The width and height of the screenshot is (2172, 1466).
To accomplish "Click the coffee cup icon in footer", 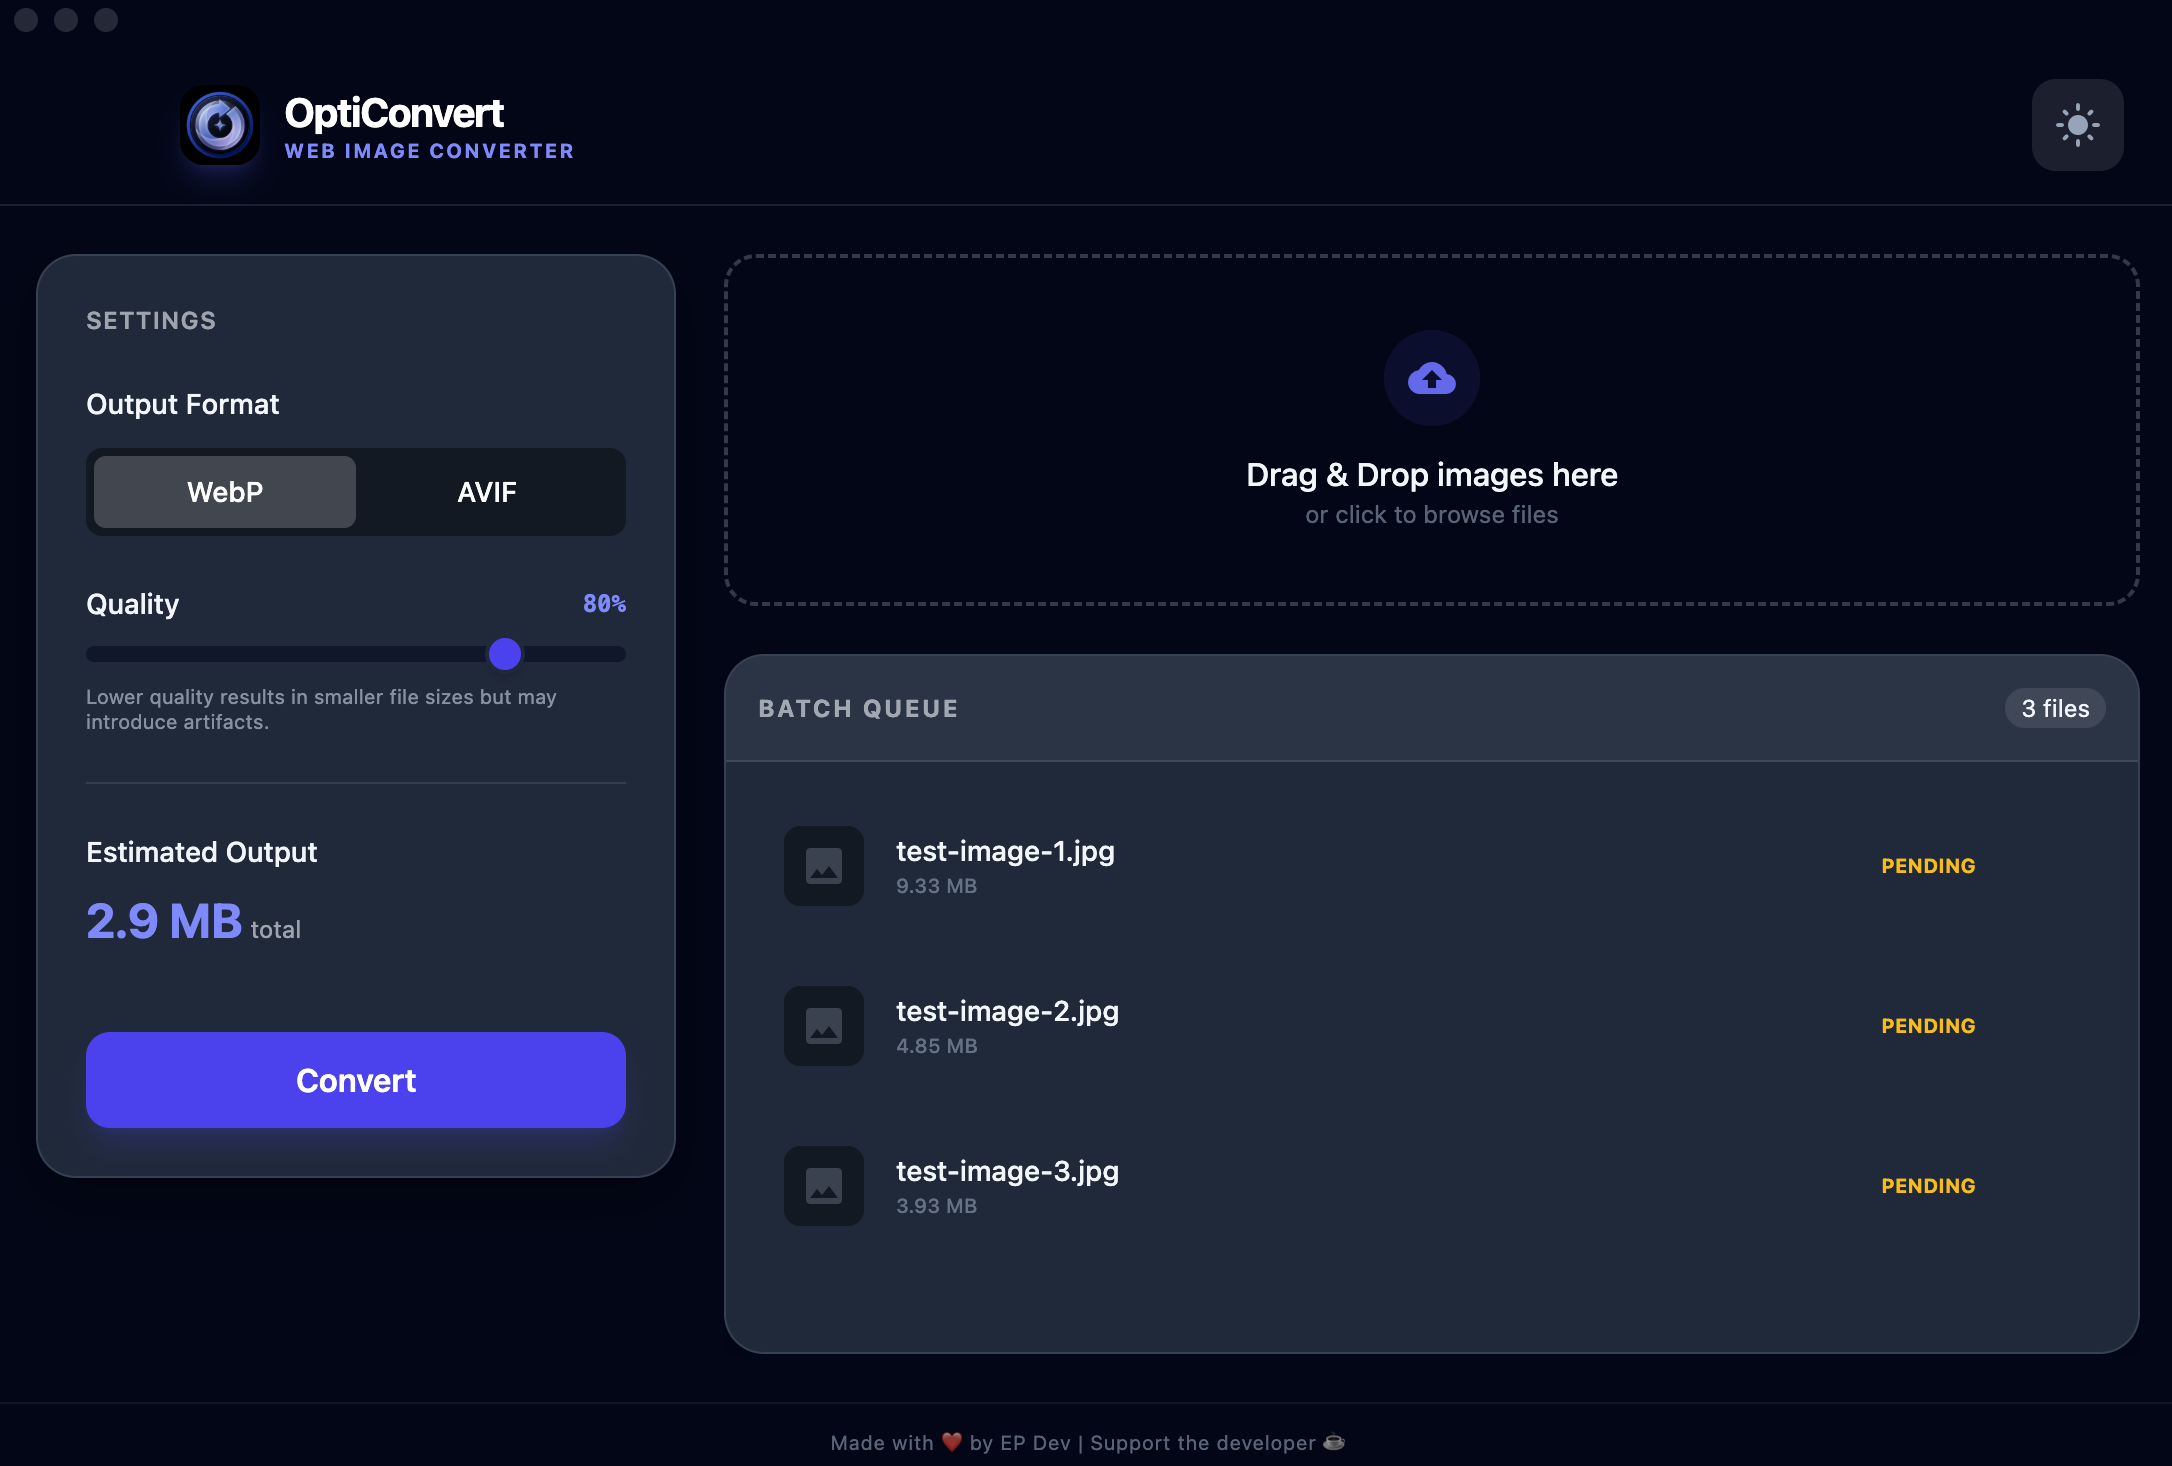I will pyautogui.click(x=1334, y=1442).
